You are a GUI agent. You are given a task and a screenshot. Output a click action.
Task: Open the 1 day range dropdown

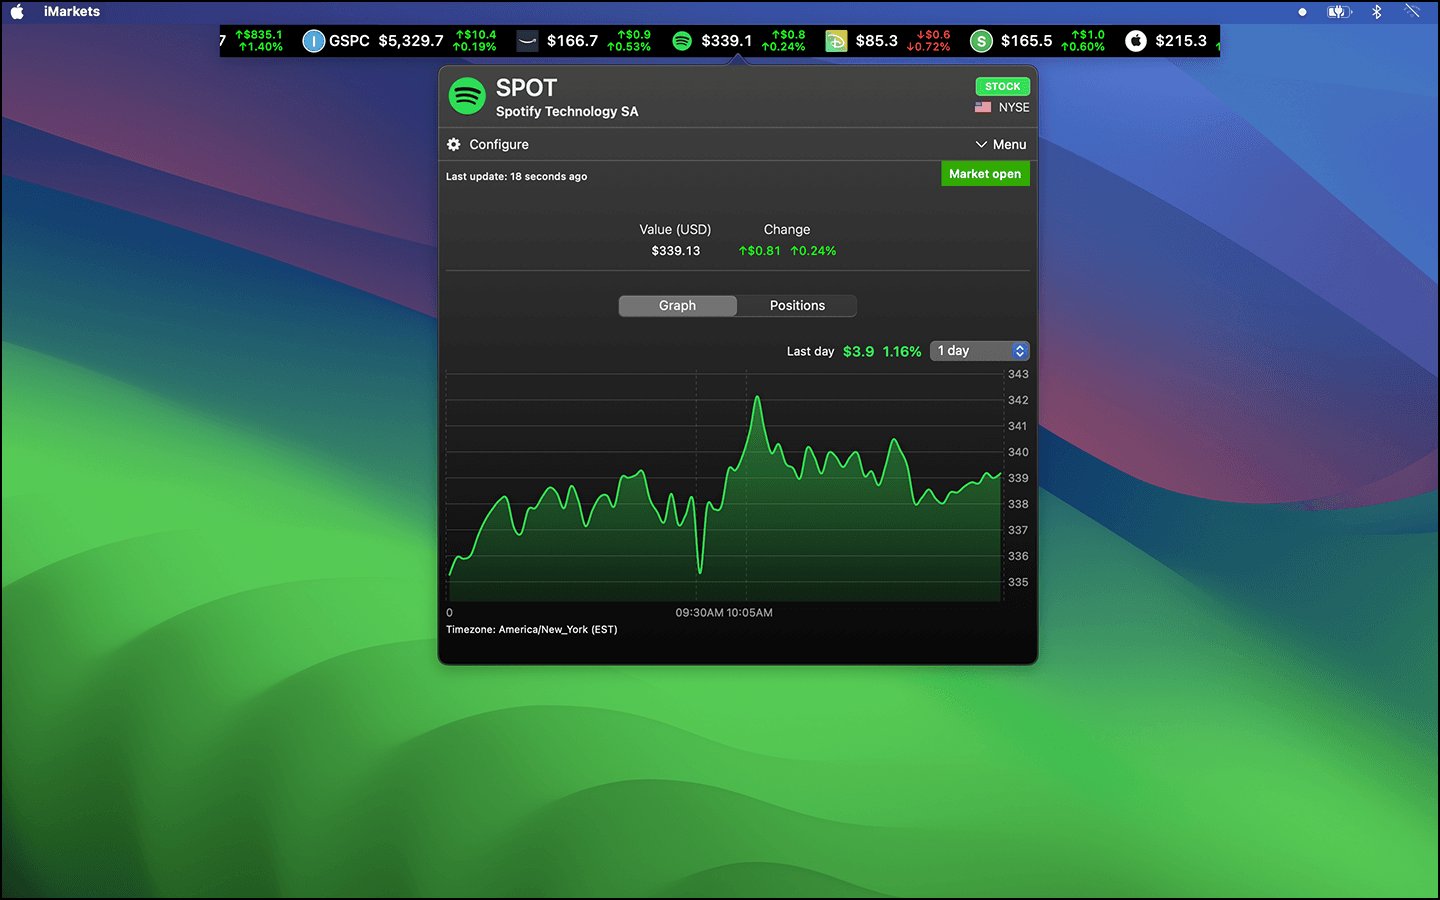[x=979, y=351]
